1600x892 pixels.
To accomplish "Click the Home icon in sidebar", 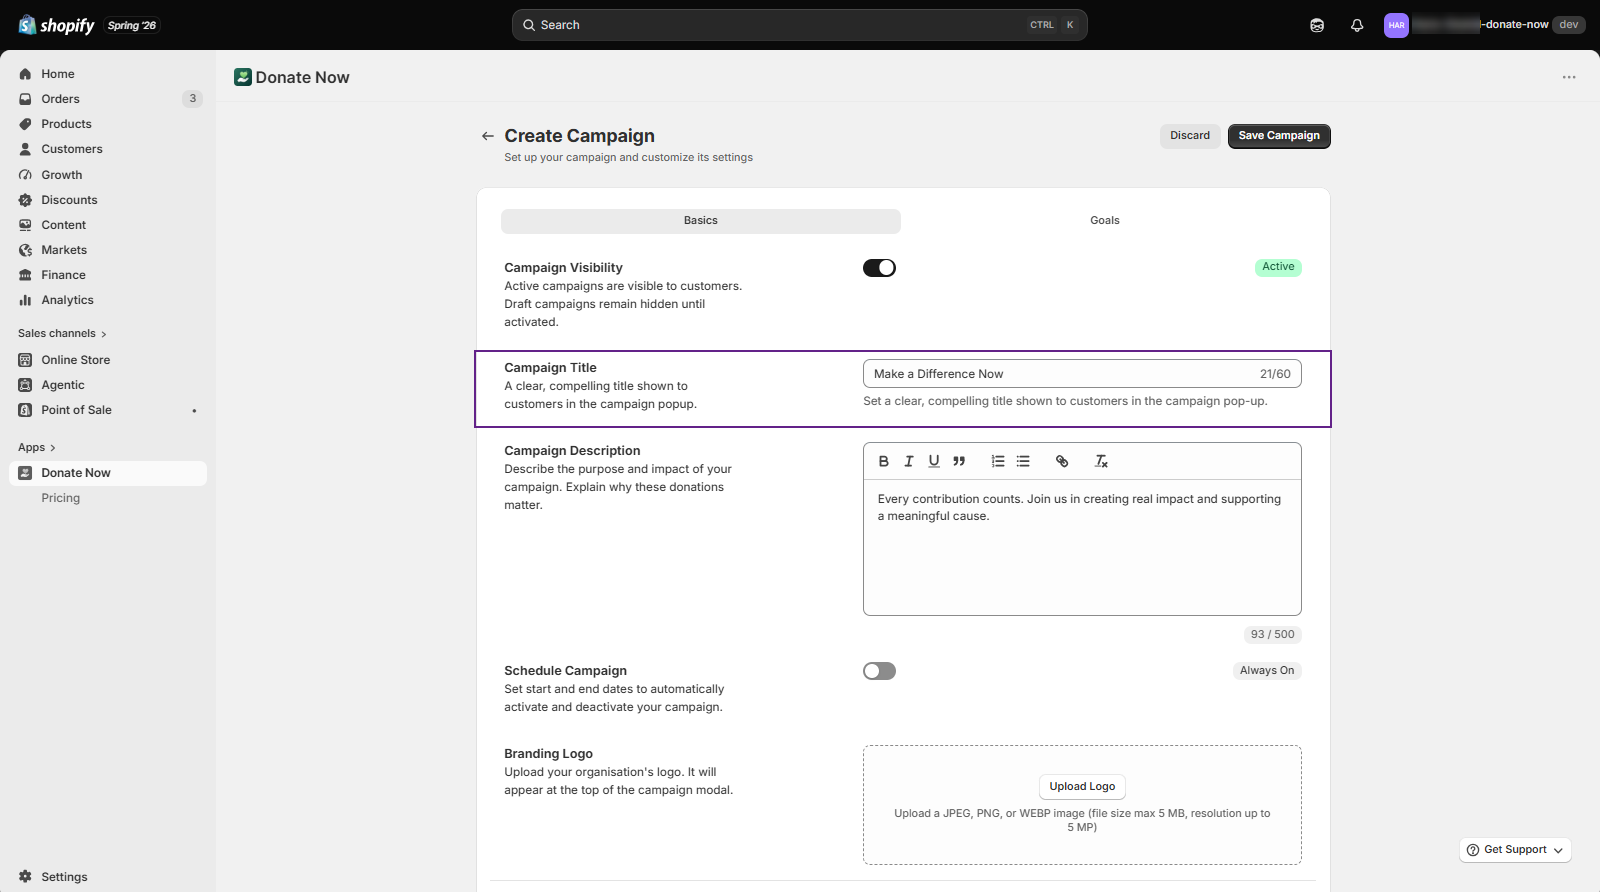I will [25, 74].
